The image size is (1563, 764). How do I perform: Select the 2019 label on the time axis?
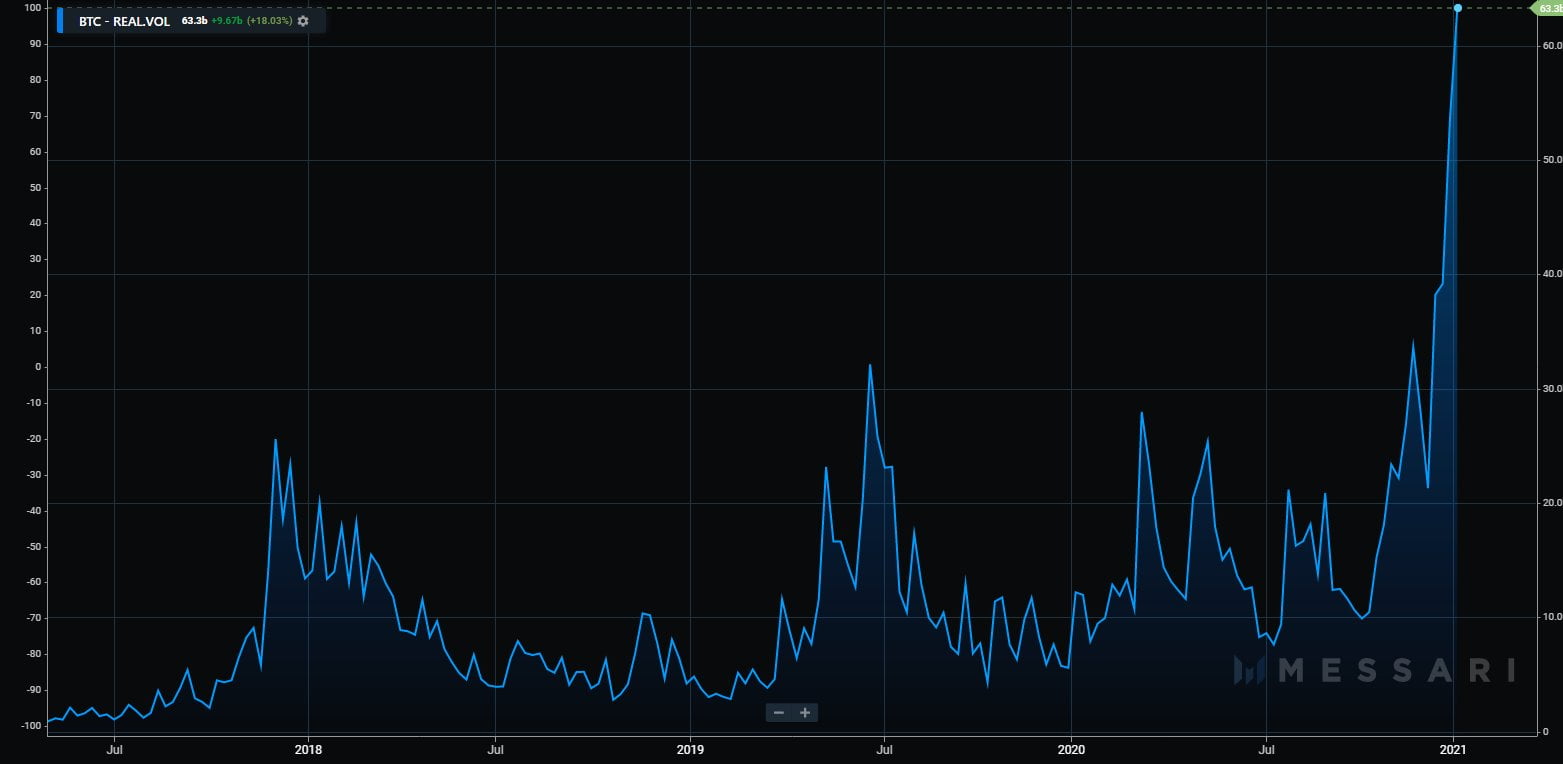[690, 748]
